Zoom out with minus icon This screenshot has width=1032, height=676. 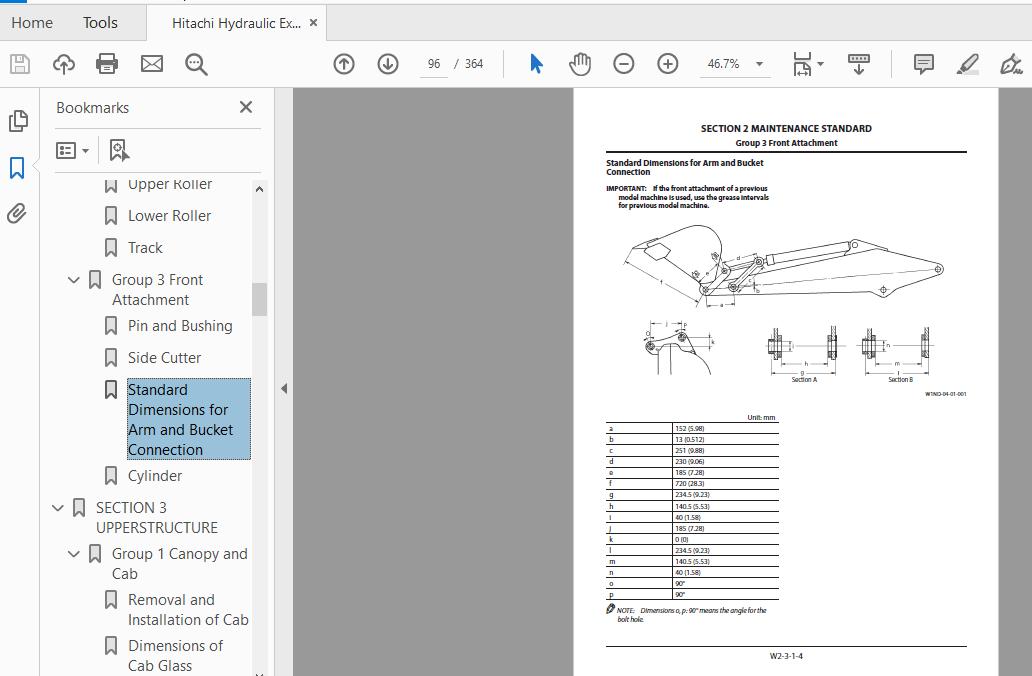[623, 64]
